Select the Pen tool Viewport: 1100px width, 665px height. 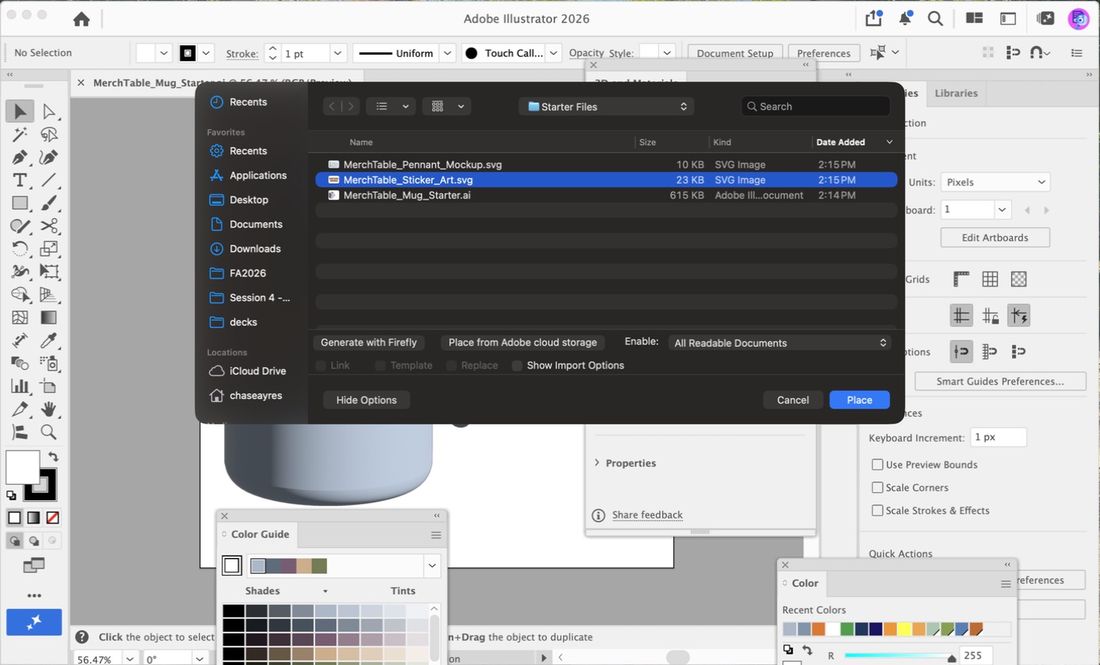point(20,157)
